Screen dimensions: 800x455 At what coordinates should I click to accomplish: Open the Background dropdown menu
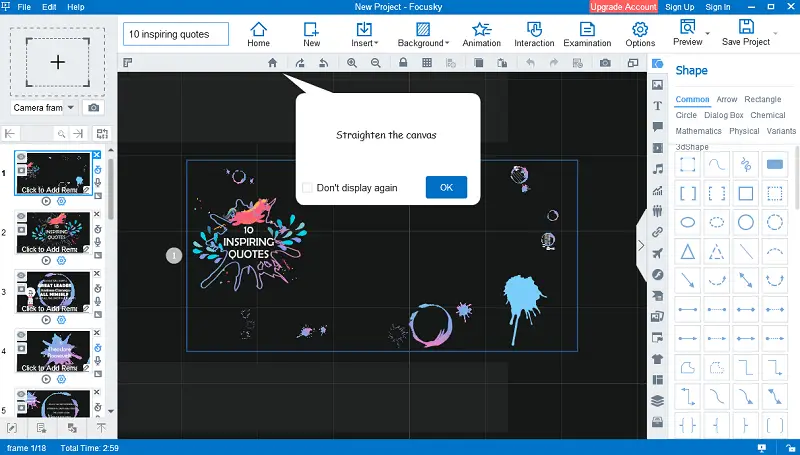[x=423, y=34]
